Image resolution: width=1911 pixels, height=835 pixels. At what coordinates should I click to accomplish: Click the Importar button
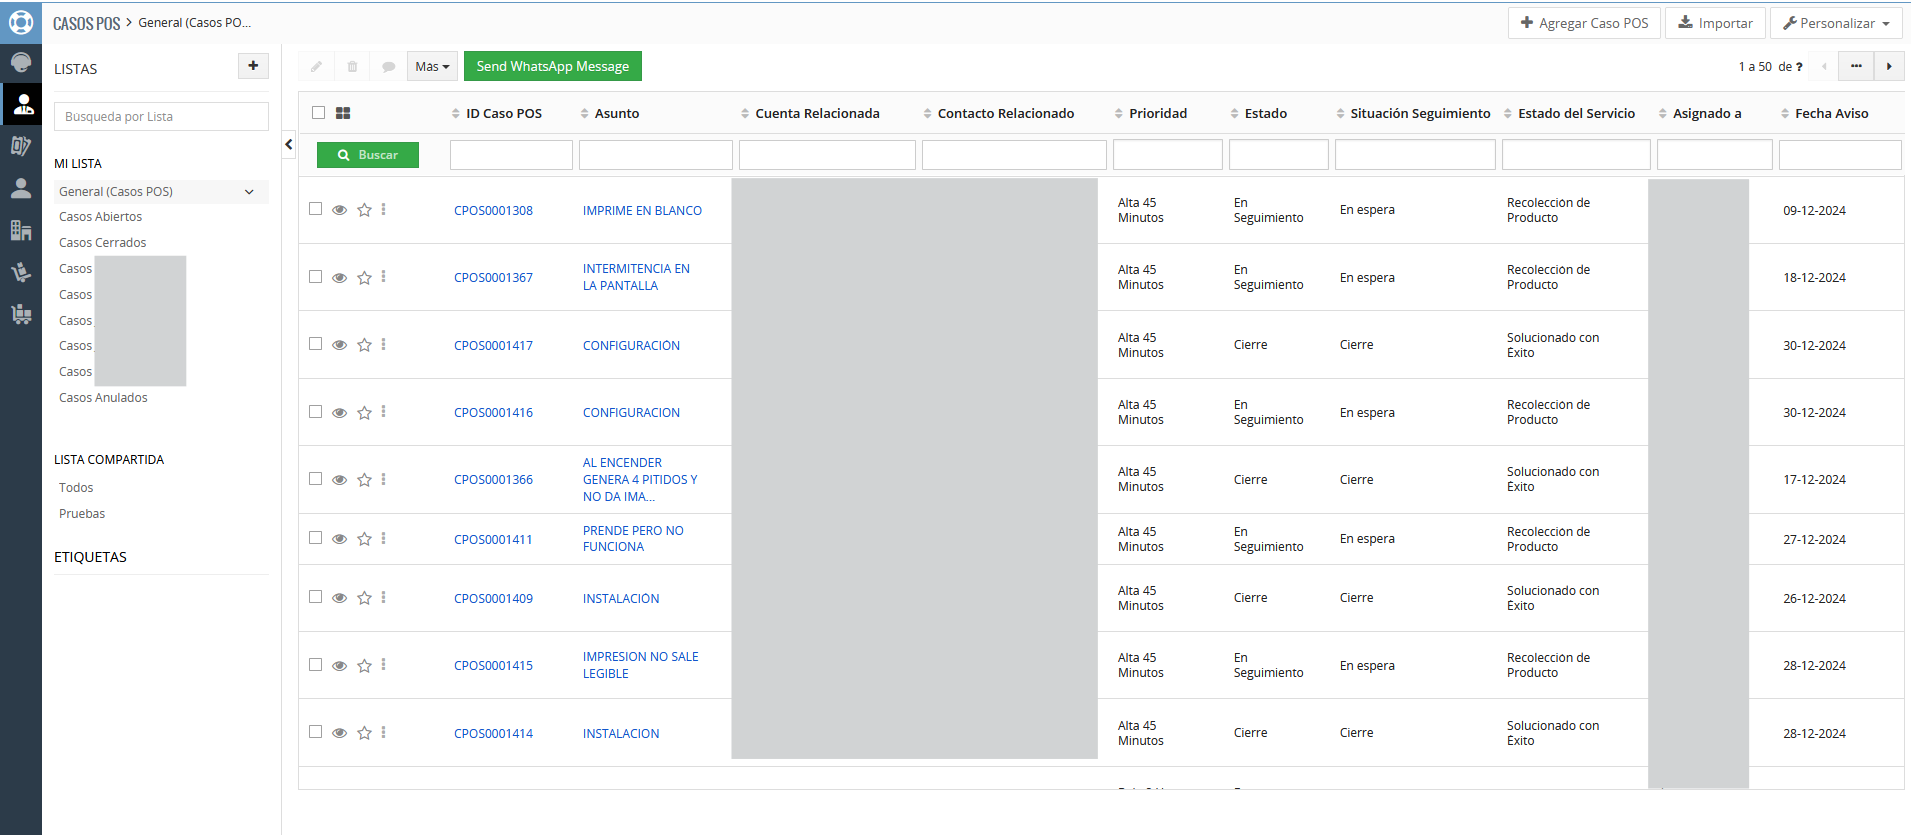pos(1715,23)
